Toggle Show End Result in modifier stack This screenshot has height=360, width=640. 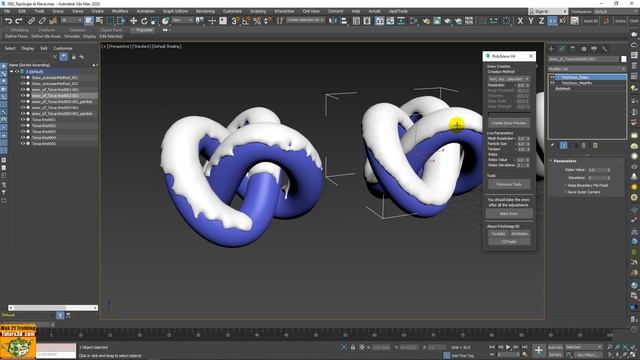point(564,145)
